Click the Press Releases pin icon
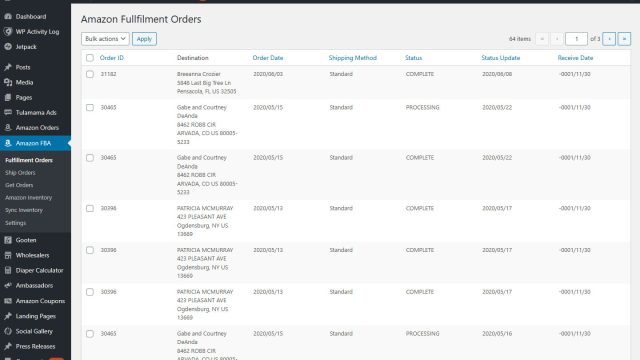The width and height of the screenshot is (640, 360). coord(8,346)
